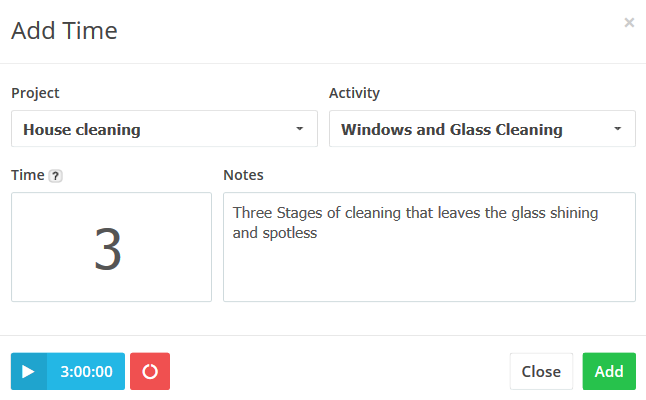Reset the timer with the red button

tap(150, 371)
